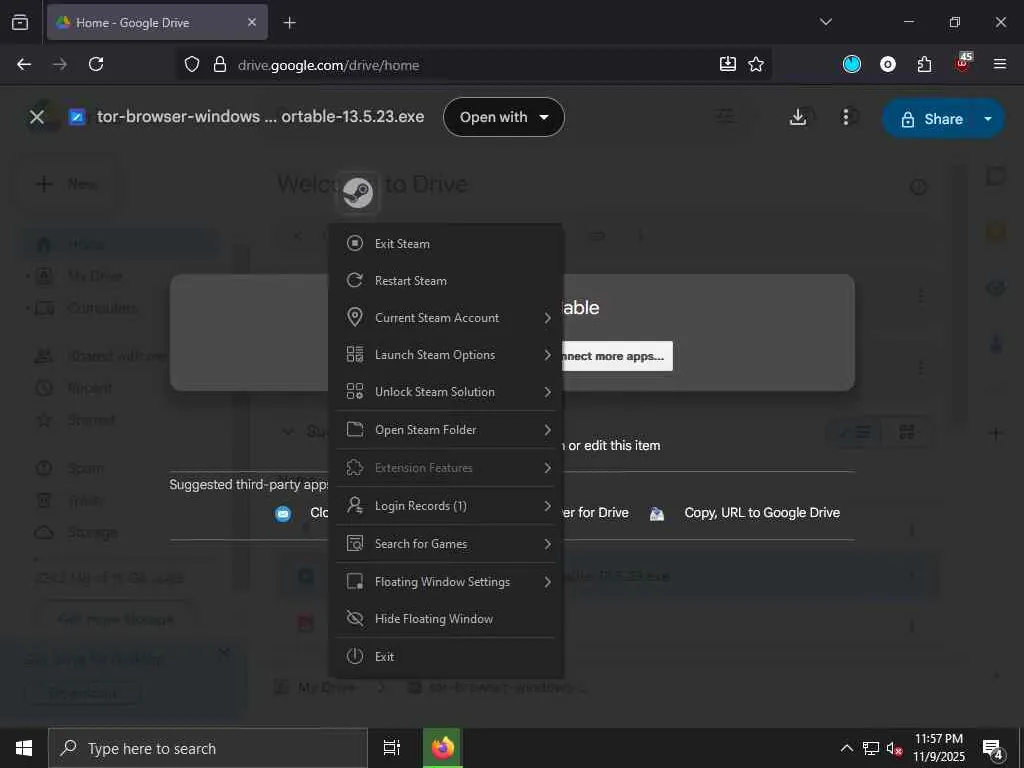Click the padlock site info icon

coord(220,65)
